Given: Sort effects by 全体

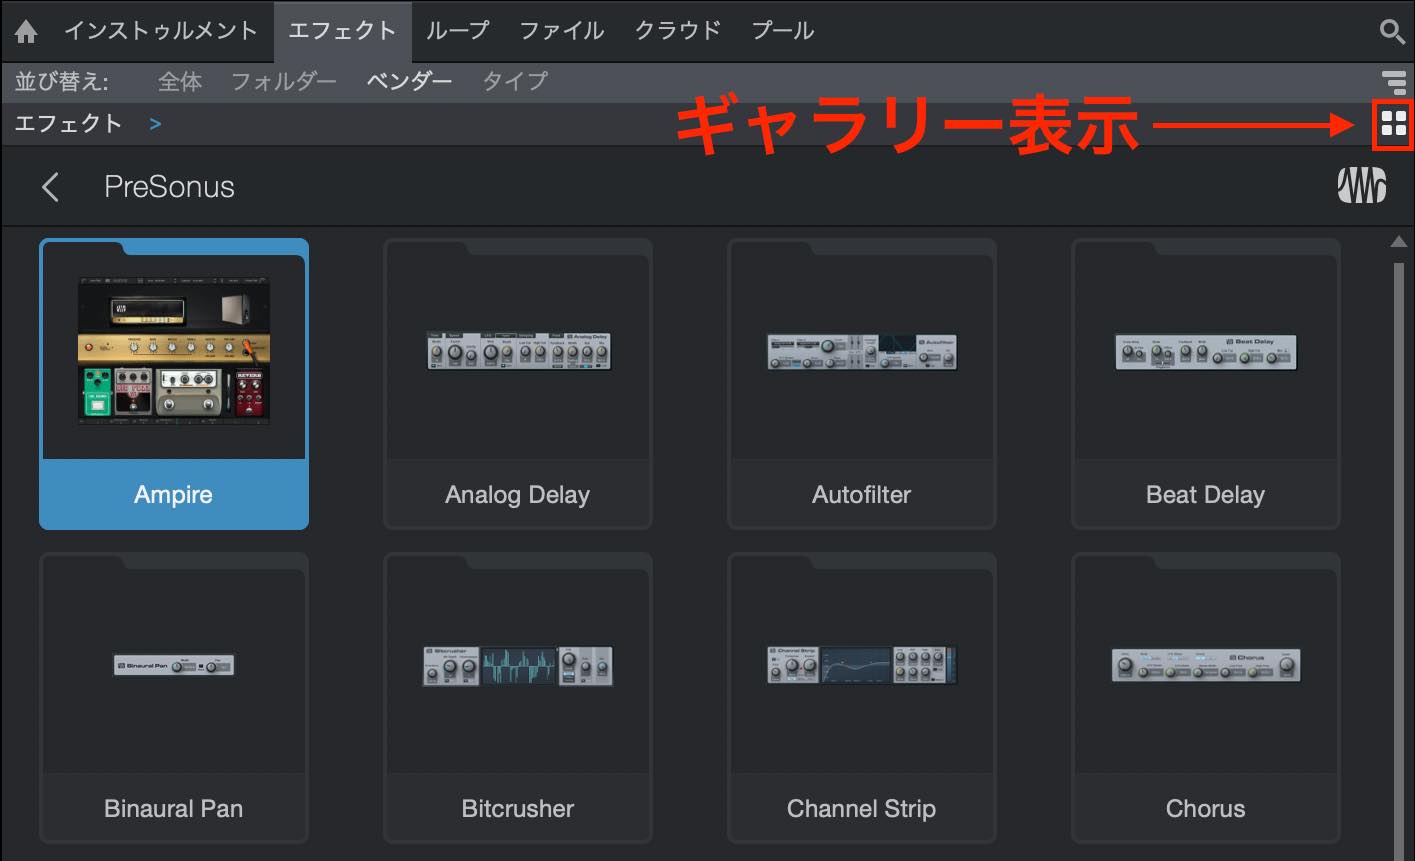Looking at the screenshot, I should coord(180,81).
